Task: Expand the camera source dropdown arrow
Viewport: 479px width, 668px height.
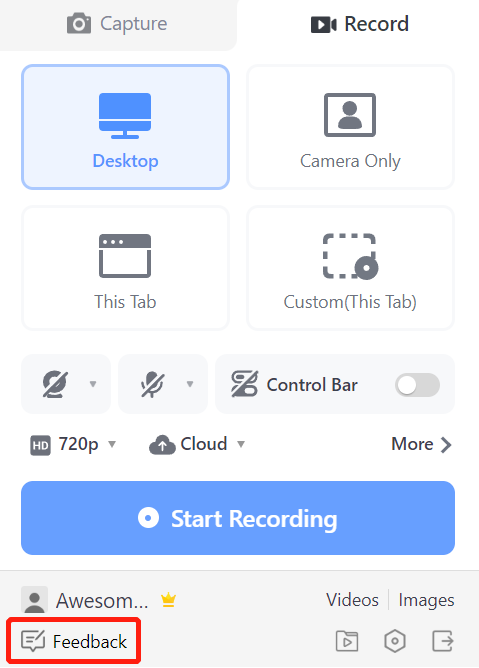Action: click(93, 384)
